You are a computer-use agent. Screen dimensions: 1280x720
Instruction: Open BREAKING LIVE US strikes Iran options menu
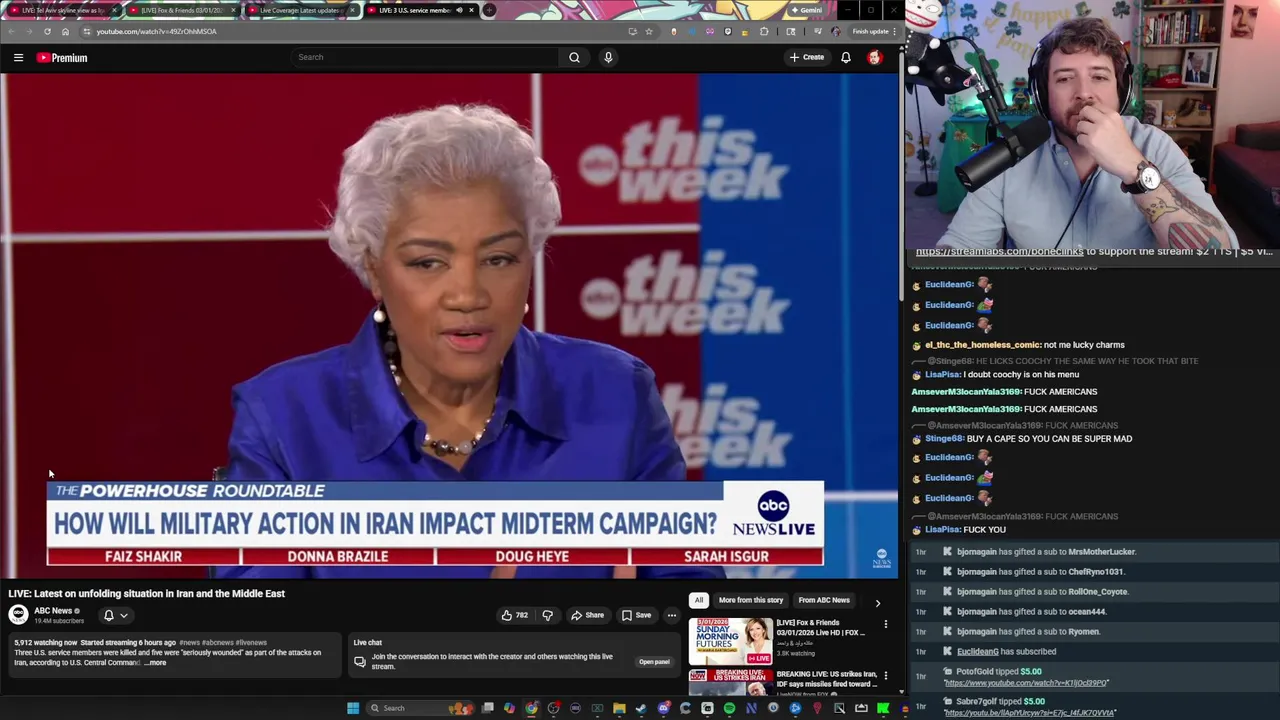pyautogui.click(x=886, y=676)
